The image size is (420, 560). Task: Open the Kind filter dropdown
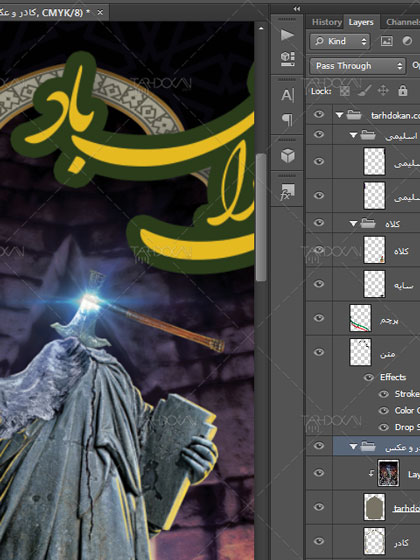[x=340, y=41]
